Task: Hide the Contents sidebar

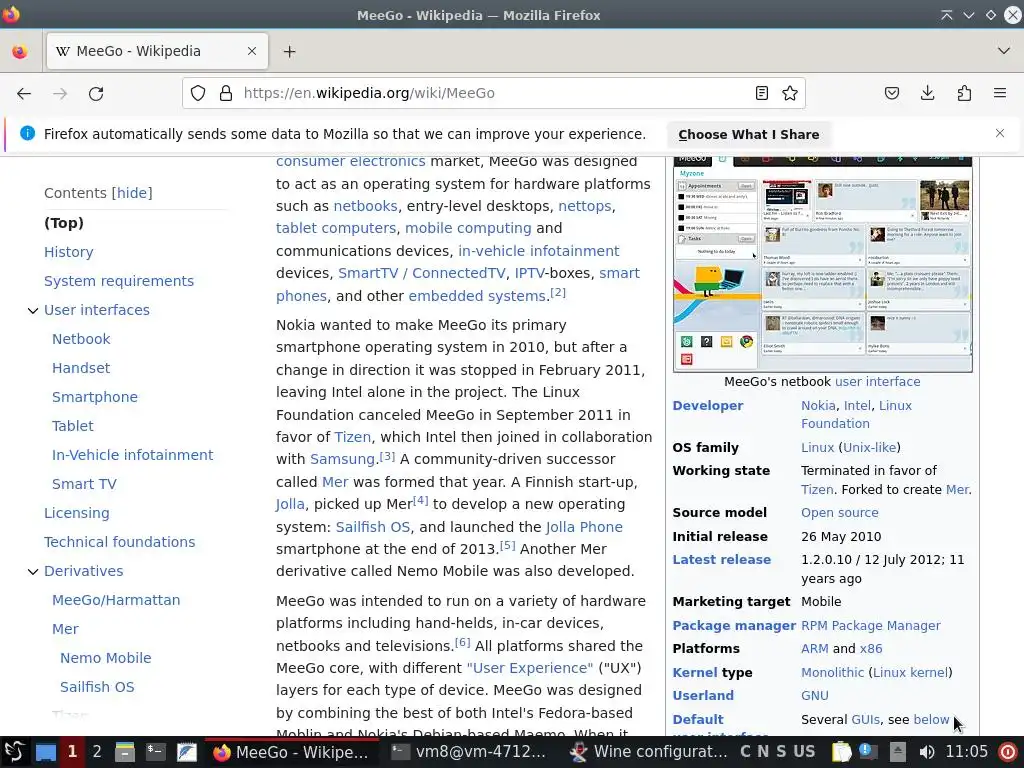Action: tap(131, 193)
